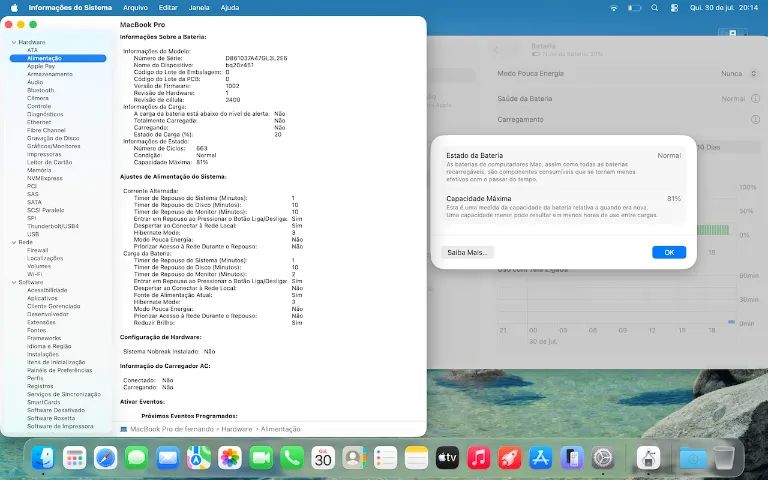Open Launchpad apps grid in the Dock
Screen dimensions: 768x480
pyautogui.click(x=74, y=458)
